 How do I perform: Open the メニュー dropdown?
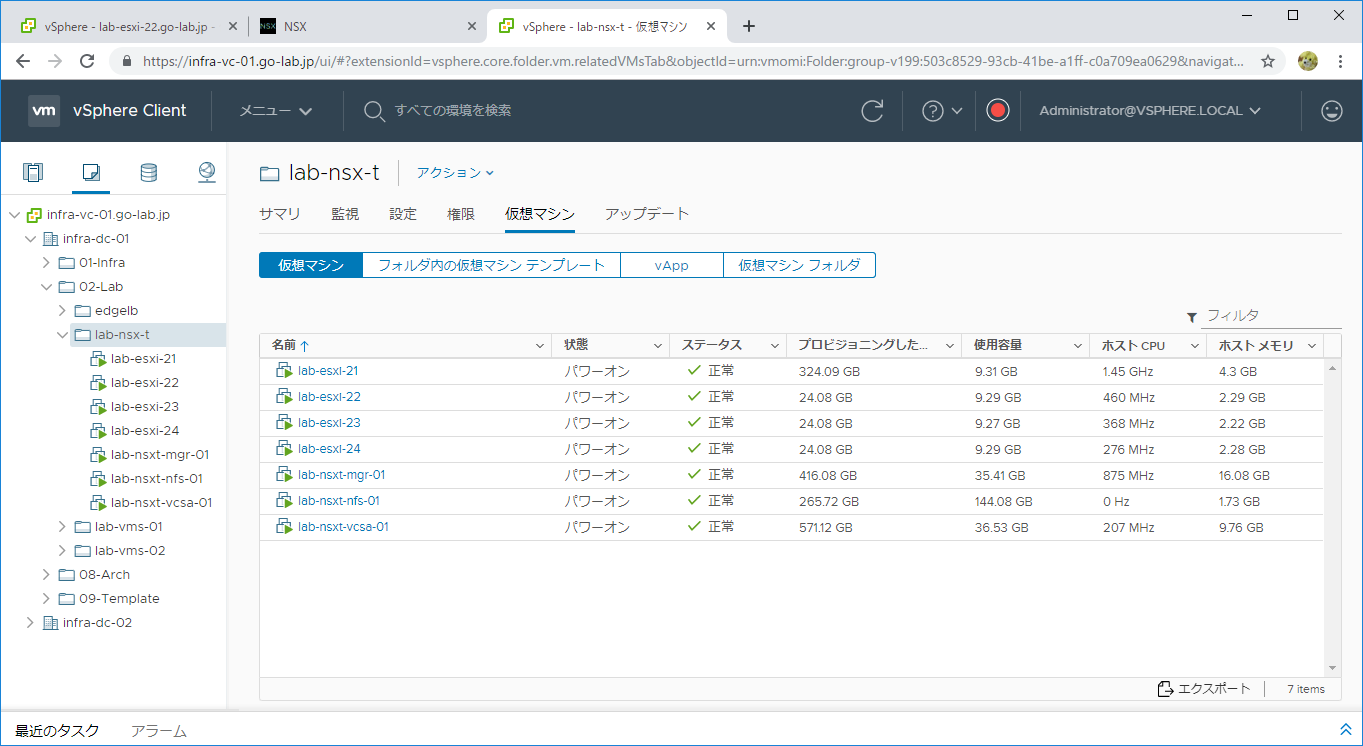[276, 111]
